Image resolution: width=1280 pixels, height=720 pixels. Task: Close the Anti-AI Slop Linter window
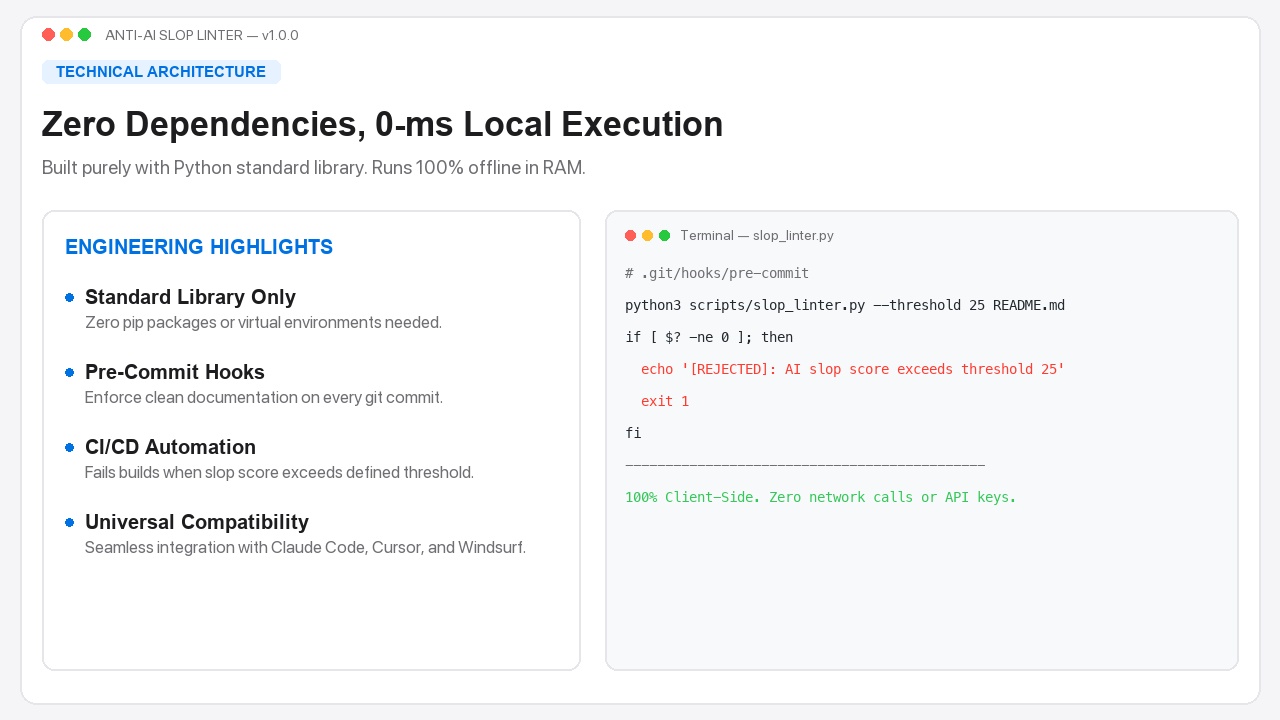pyautogui.click(x=48, y=35)
